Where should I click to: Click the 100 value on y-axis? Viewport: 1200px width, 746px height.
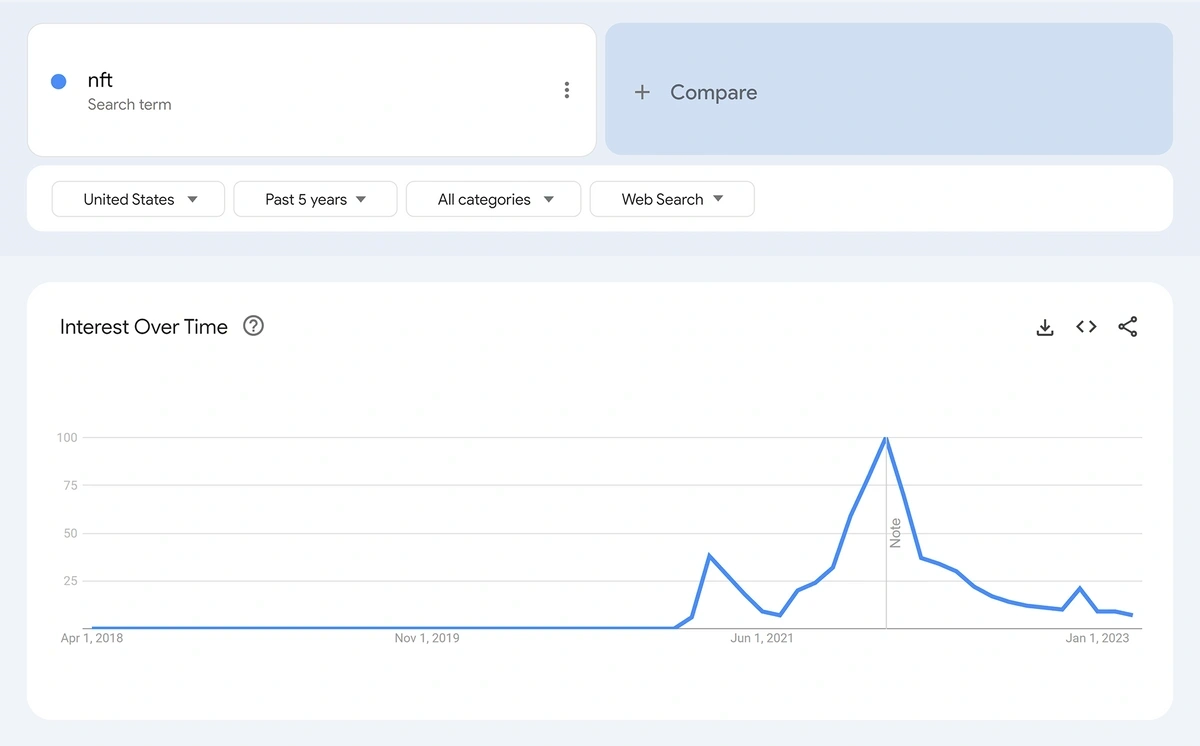pos(67,438)
